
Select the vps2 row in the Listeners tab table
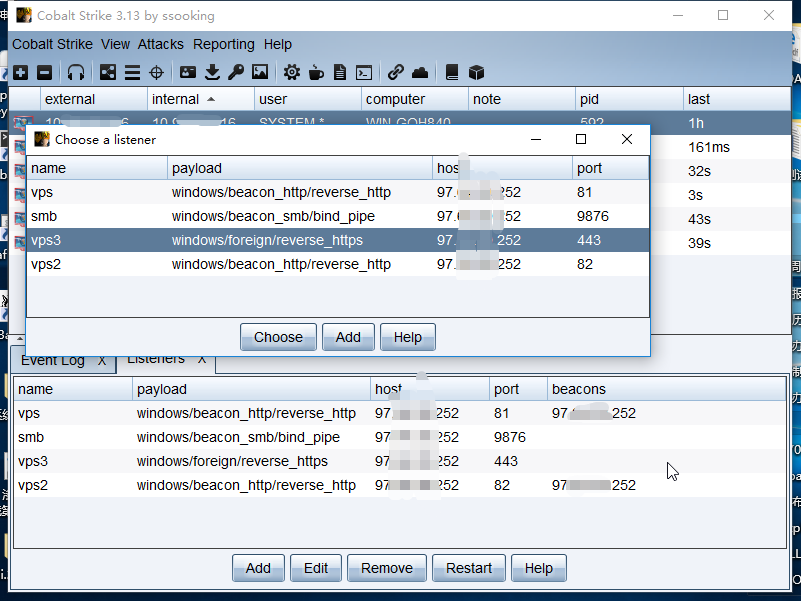tap(400, 485)
